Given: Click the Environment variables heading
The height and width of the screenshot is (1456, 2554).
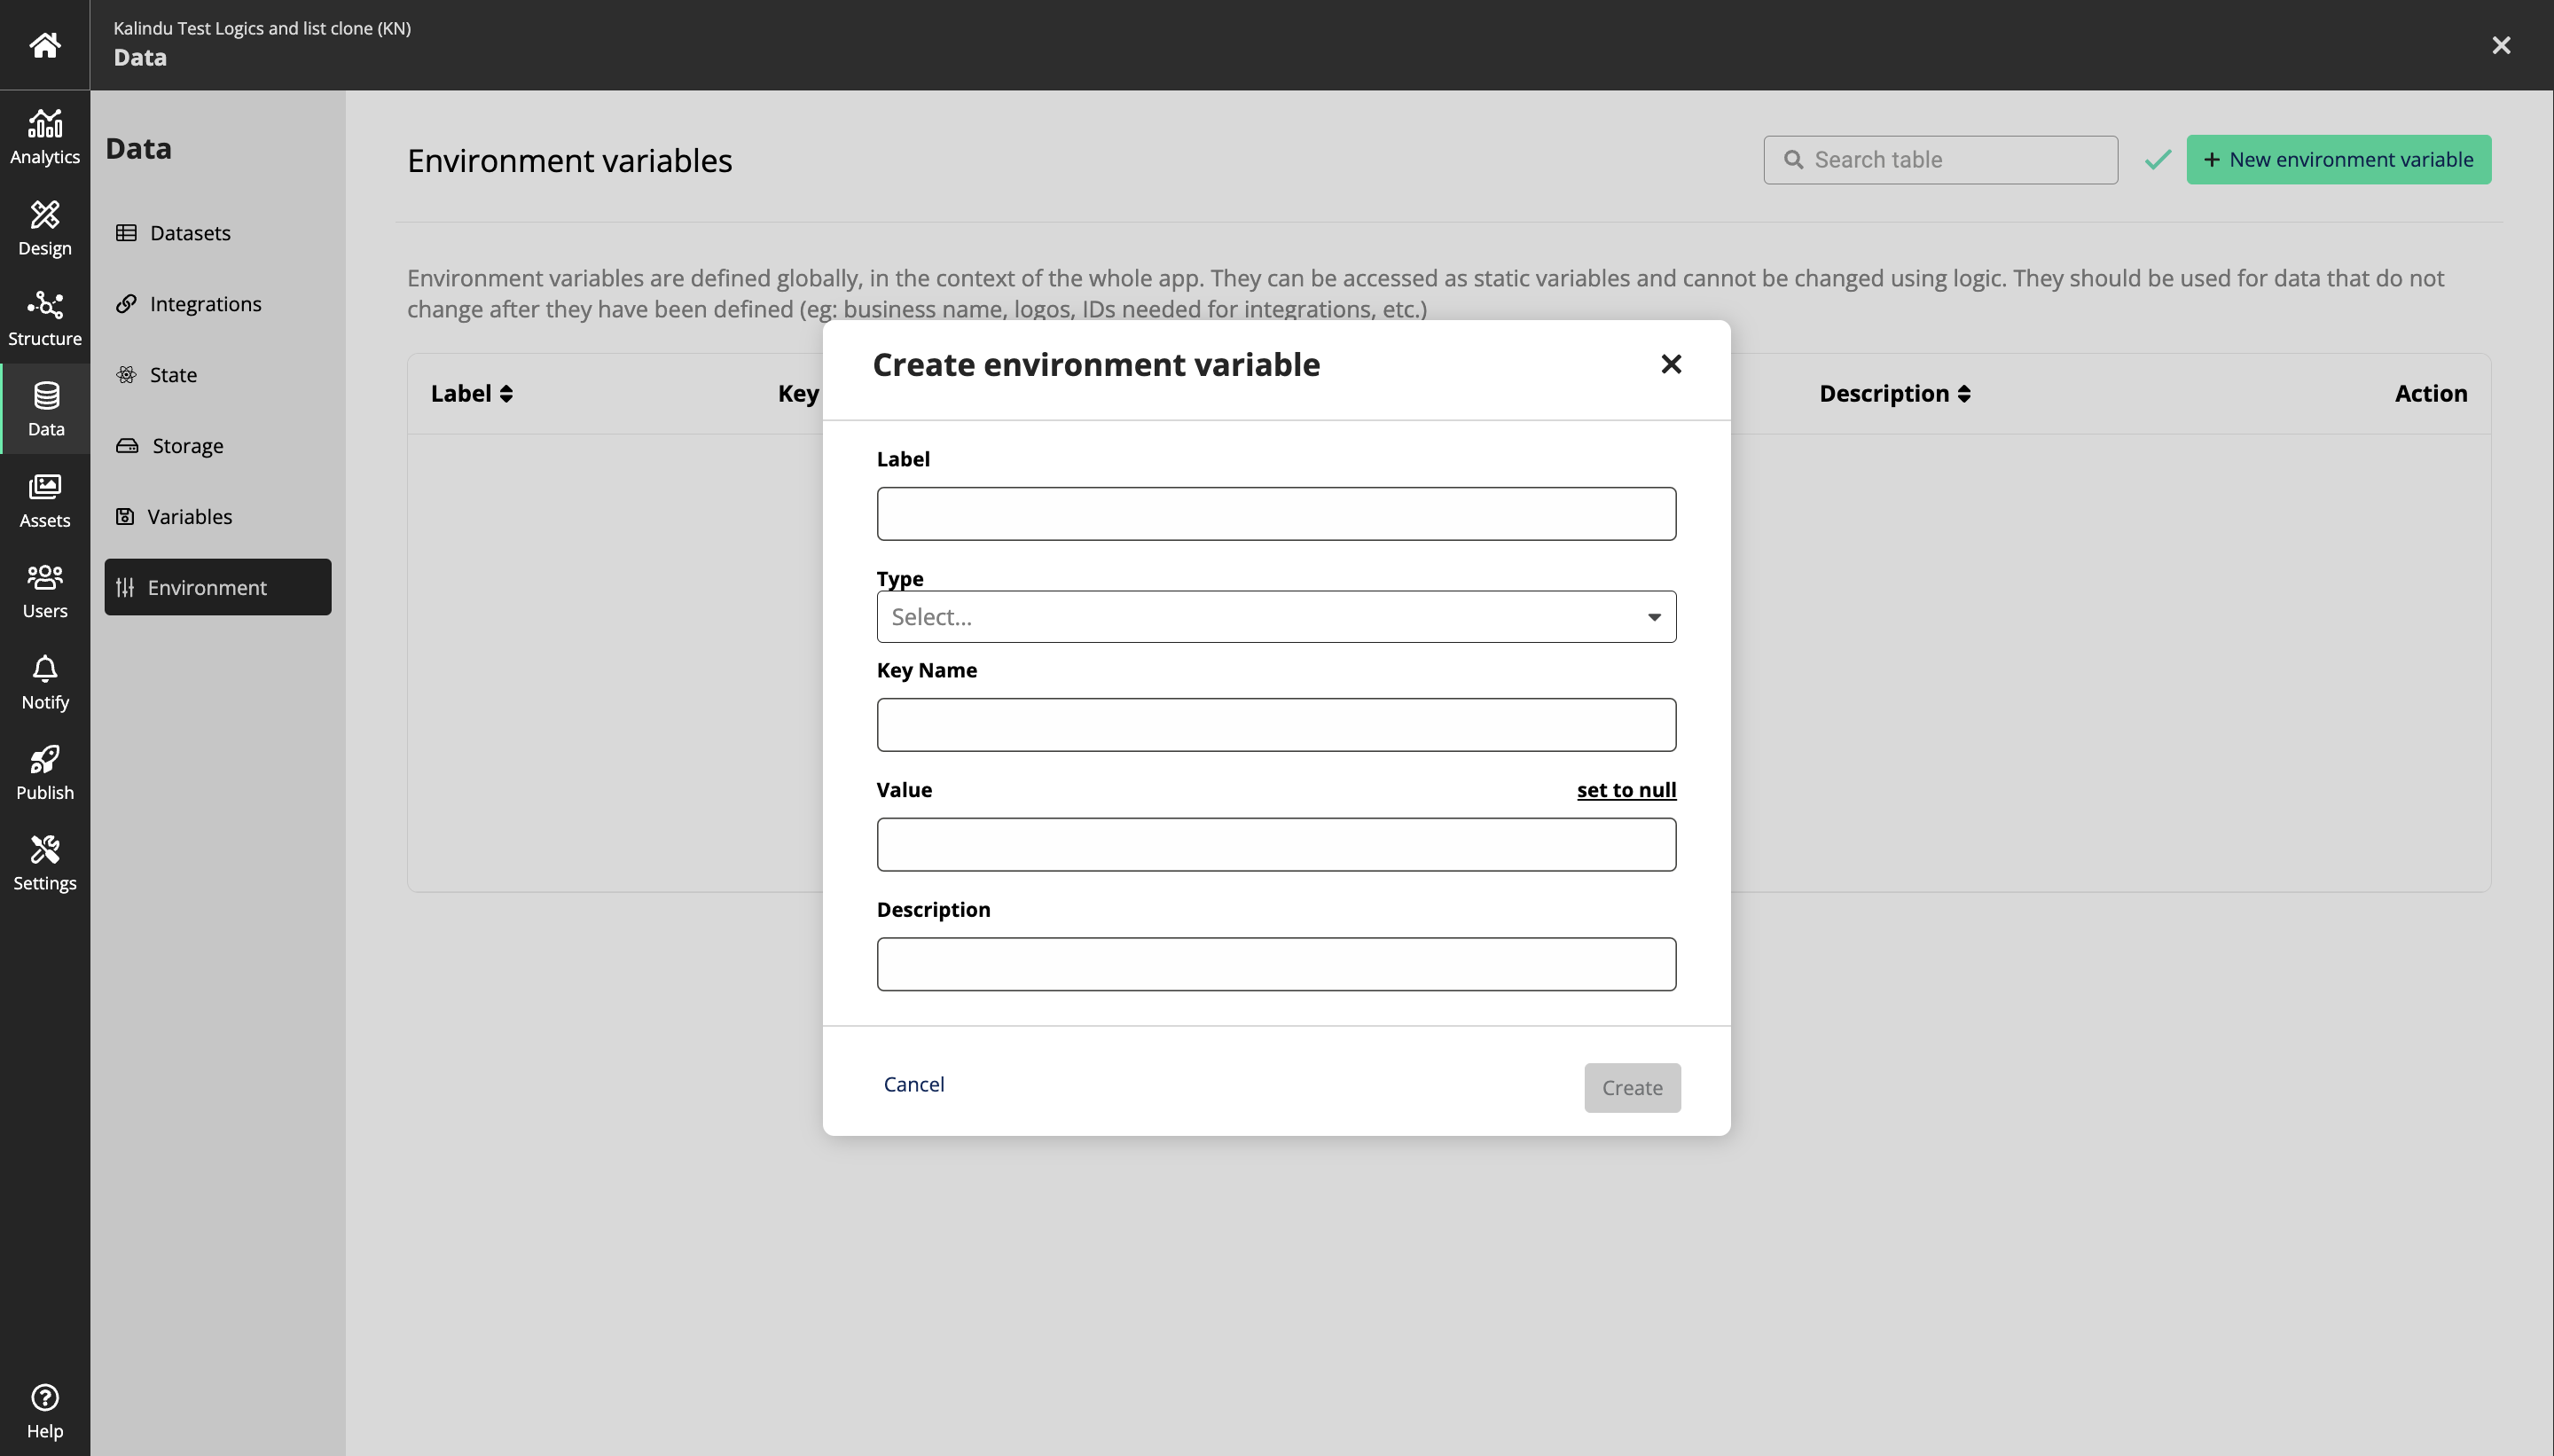Looking at the screenshot, I should coord(569,160).
